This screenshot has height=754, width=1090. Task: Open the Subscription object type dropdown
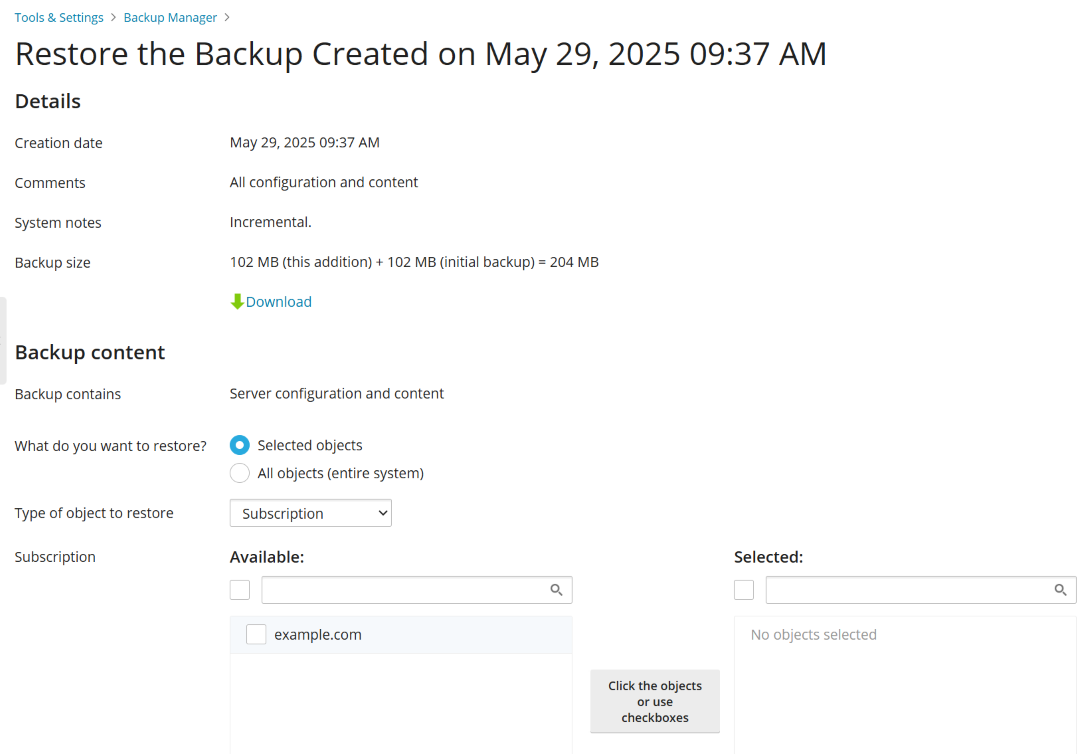click(x=310, y=513)
